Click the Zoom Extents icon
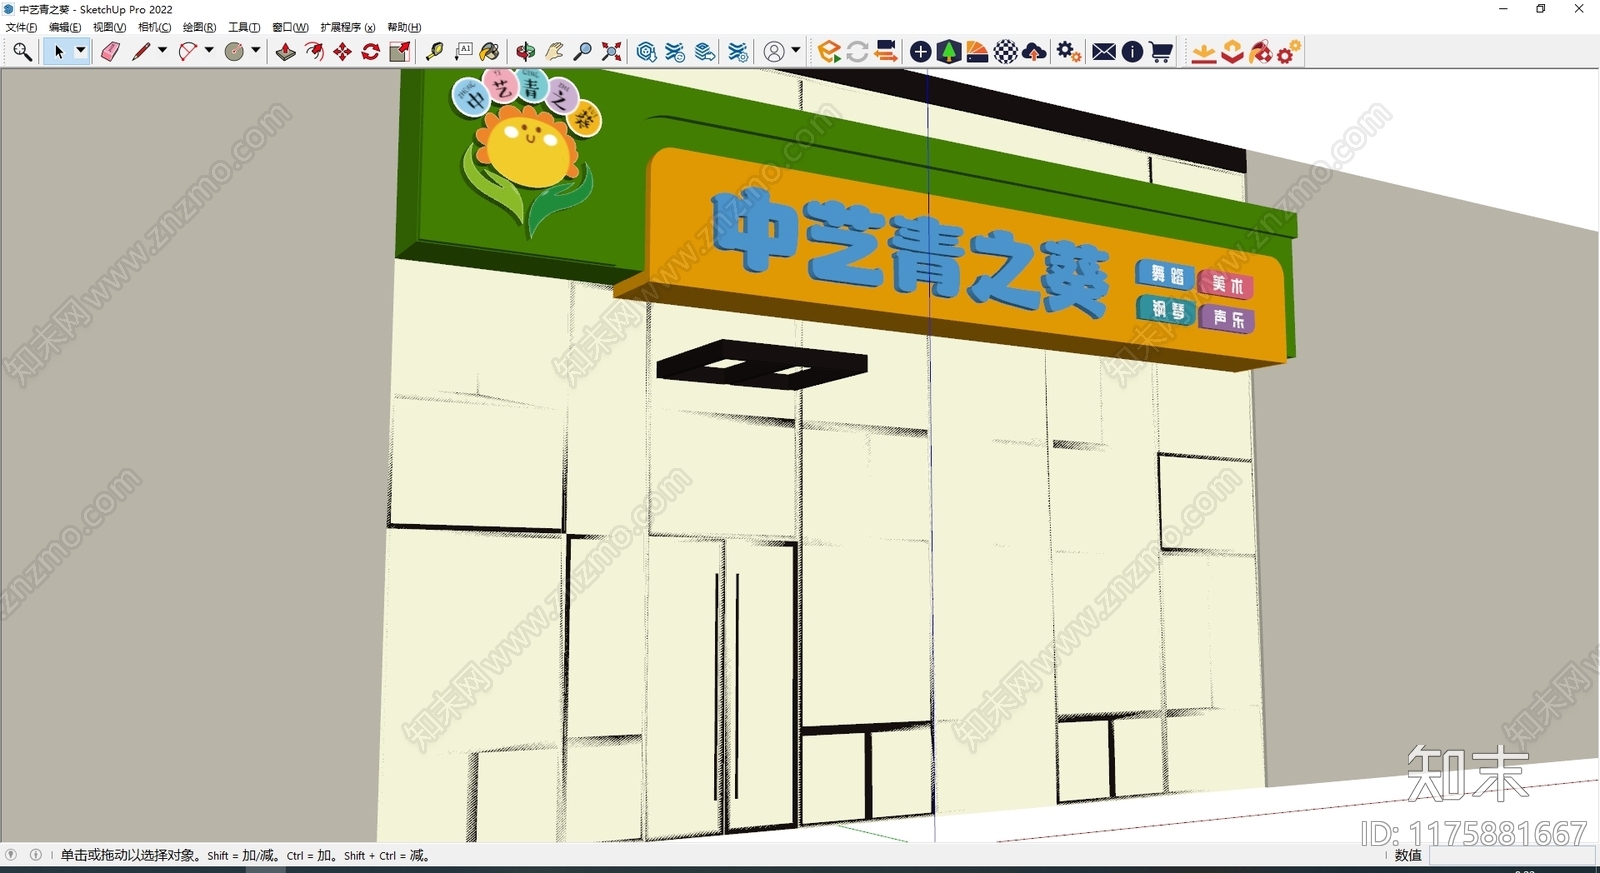 click(611, 52)
